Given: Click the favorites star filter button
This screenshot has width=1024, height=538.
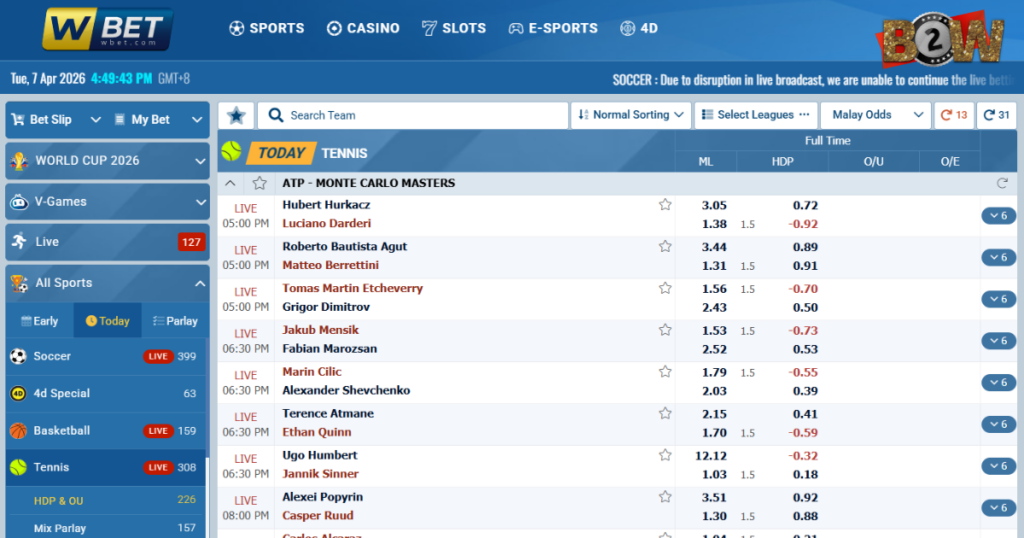Looking at the screenshot, I should click(x=236, y=116).
